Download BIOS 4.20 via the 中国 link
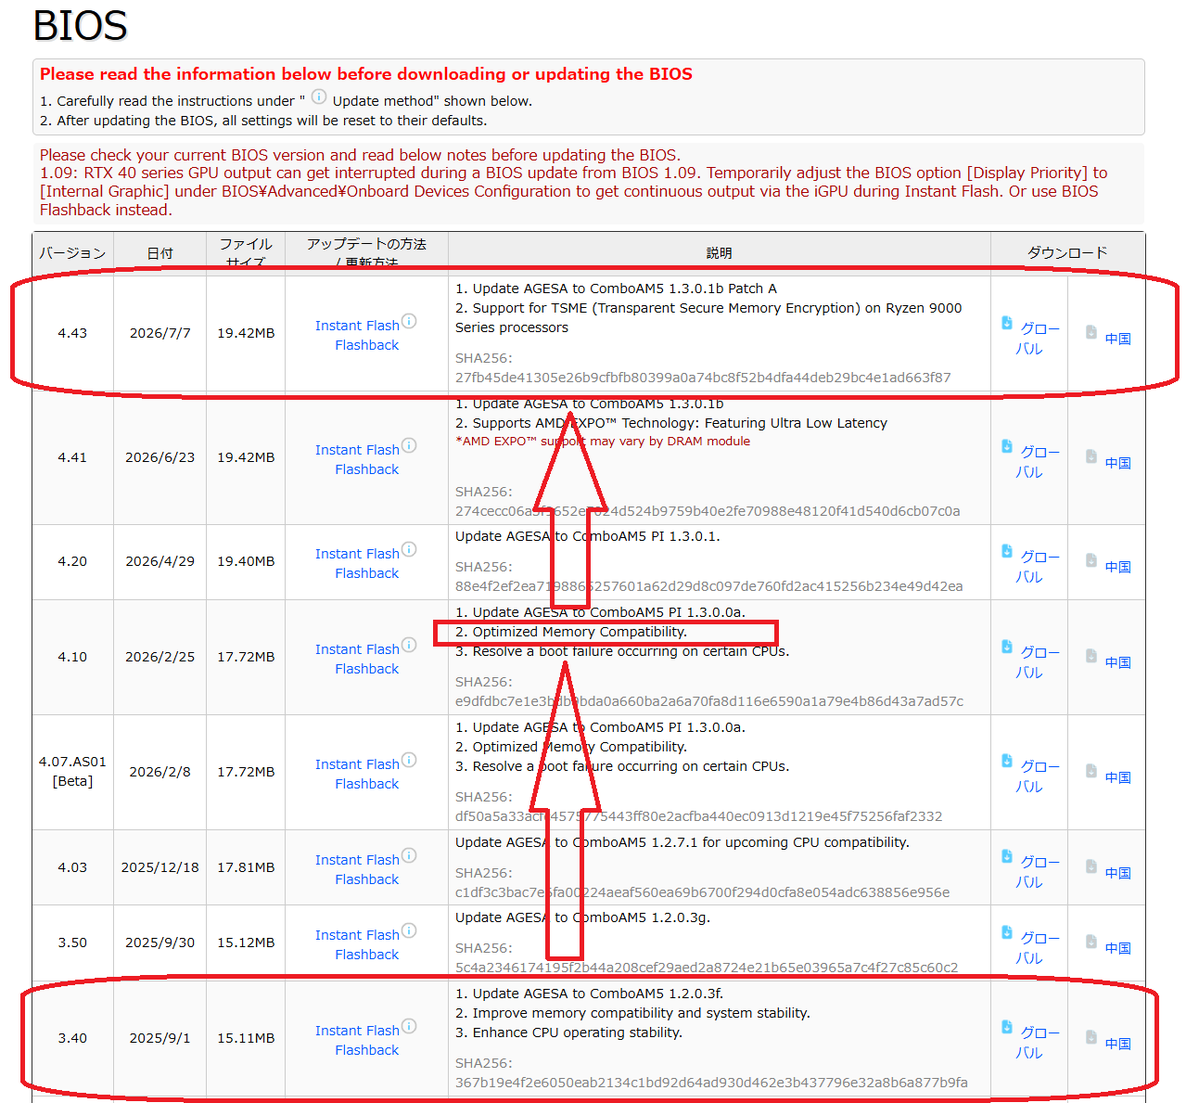This screenshot has height=1103, width=1199. (x=1118, y=567)
